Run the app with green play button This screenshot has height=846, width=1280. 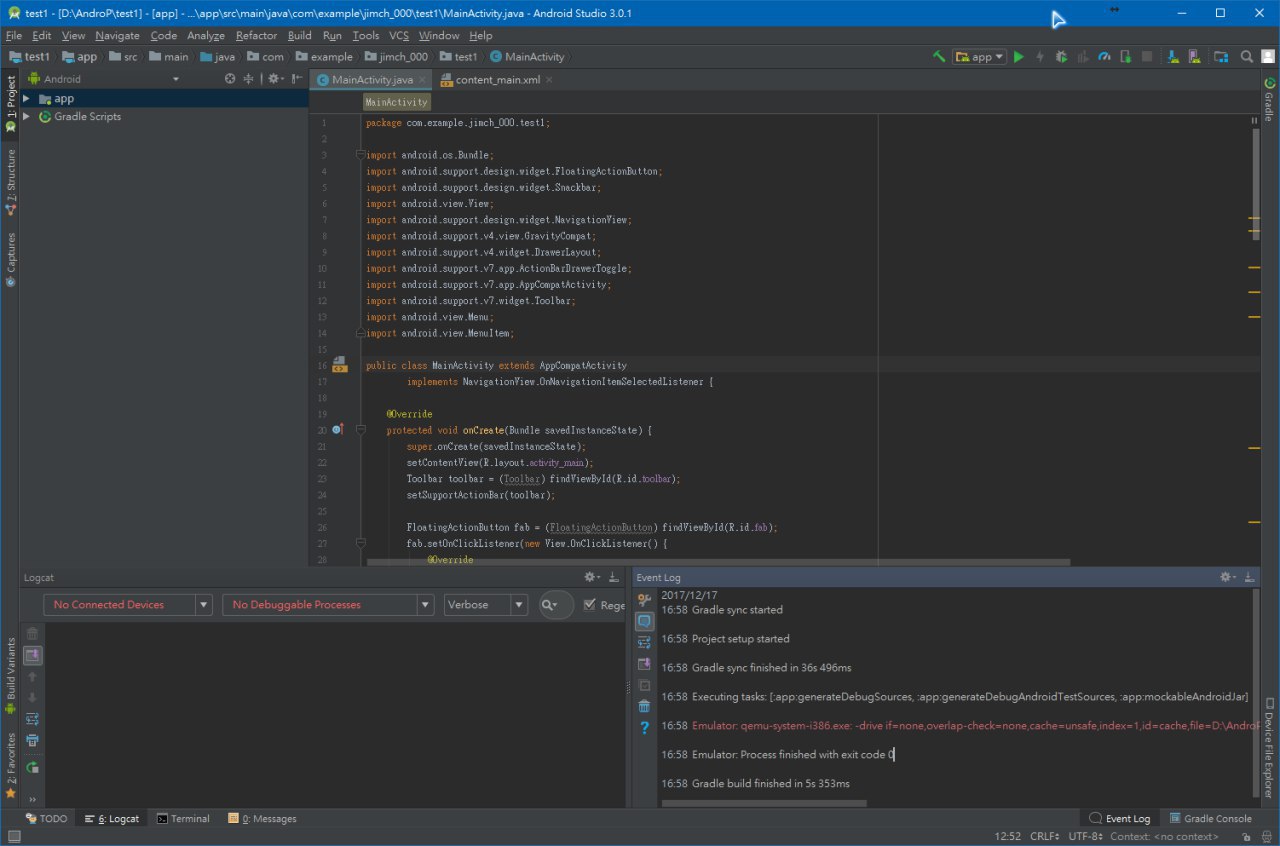click(1019, 57)
